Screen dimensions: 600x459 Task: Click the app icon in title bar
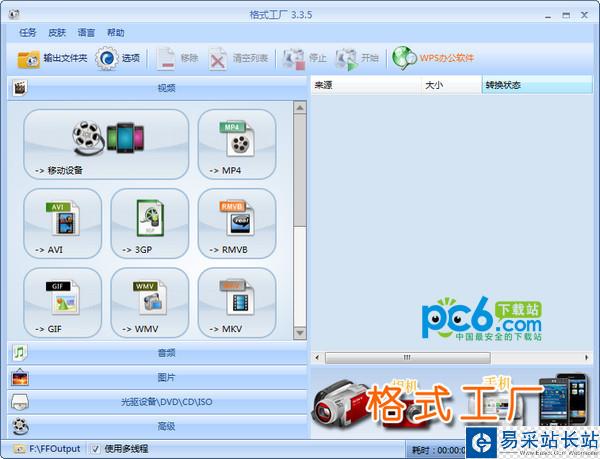(x=14, y=15)
